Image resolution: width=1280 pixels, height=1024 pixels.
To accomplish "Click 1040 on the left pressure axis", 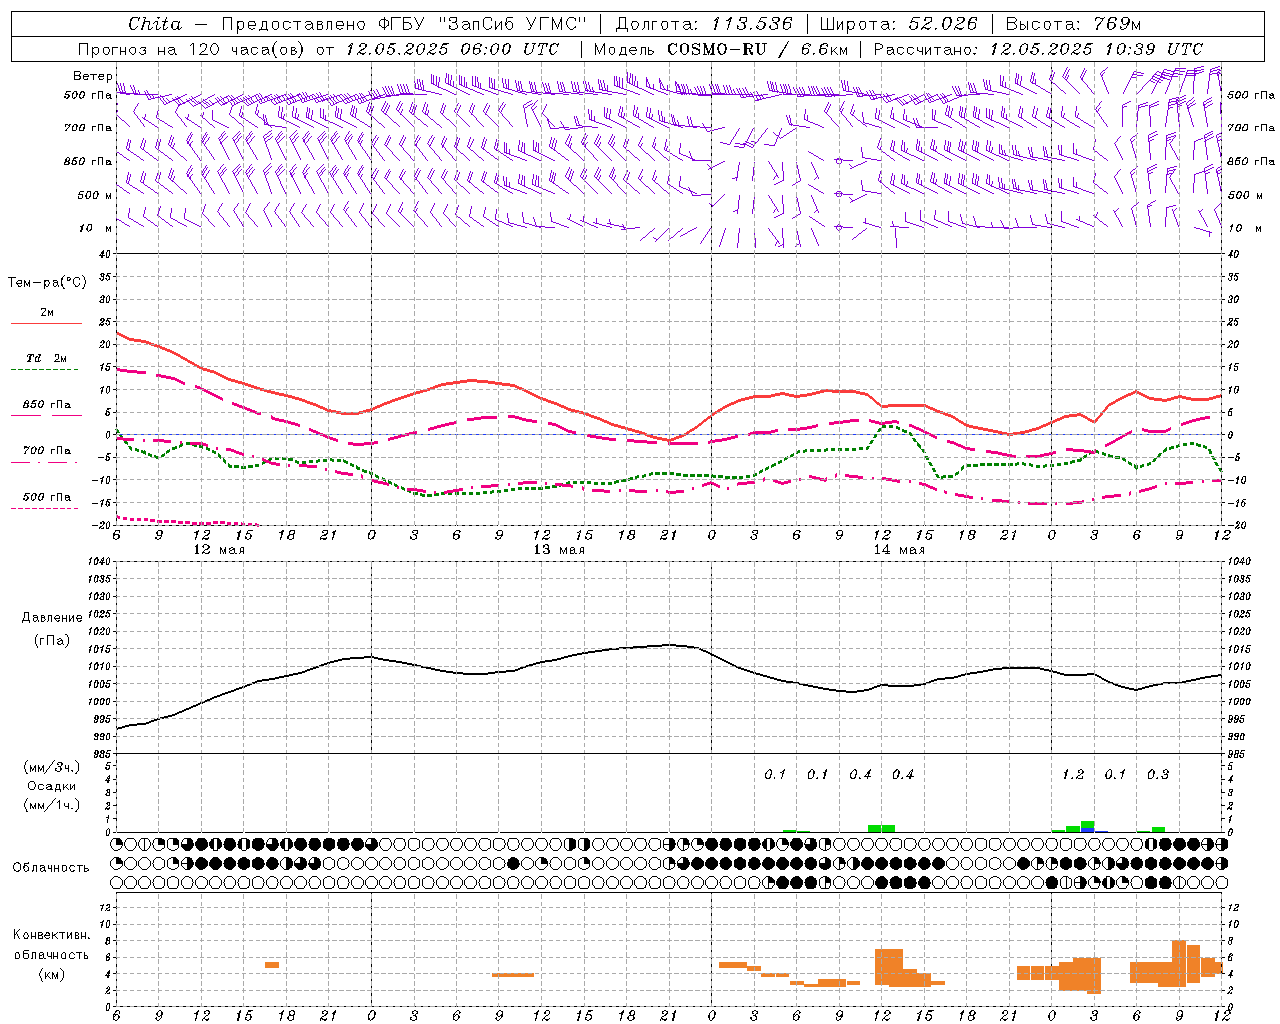I will 101,562.
